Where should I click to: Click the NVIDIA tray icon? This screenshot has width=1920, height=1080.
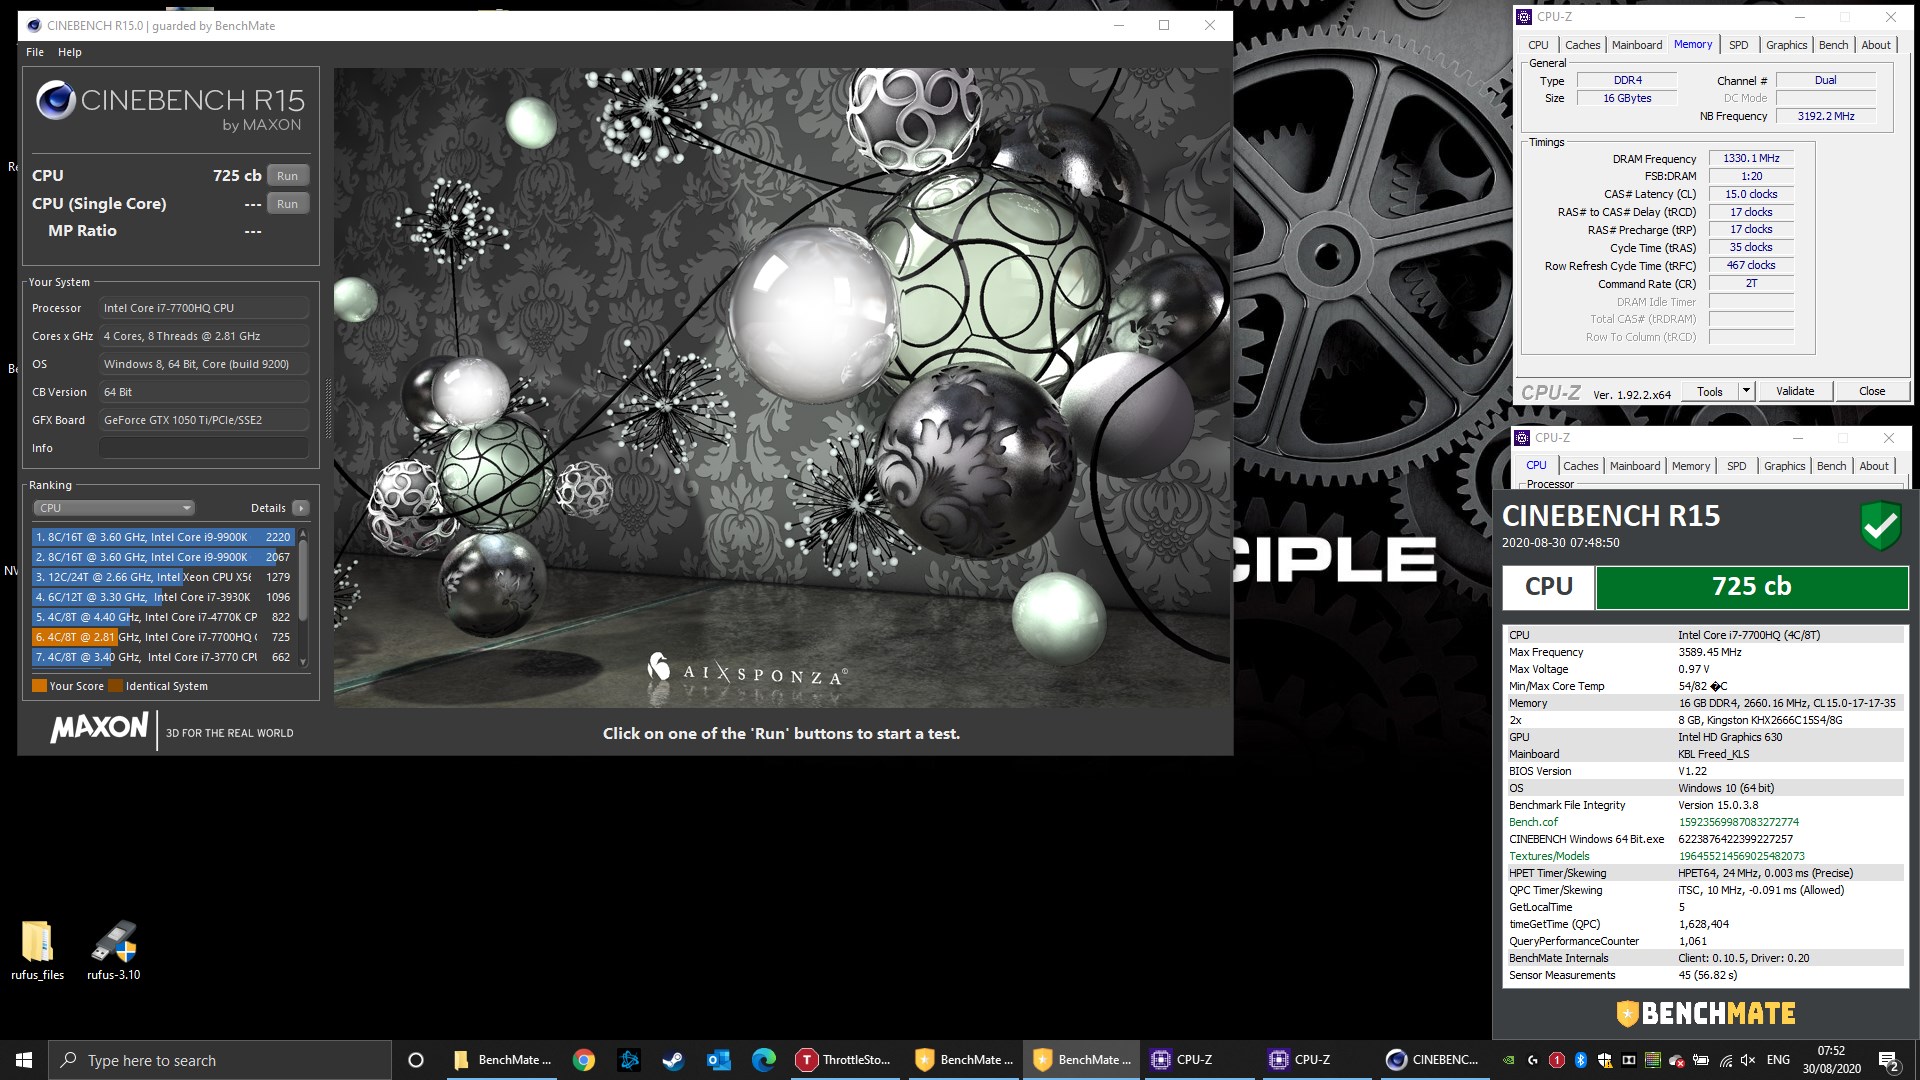click(x=1508, y=1060)
